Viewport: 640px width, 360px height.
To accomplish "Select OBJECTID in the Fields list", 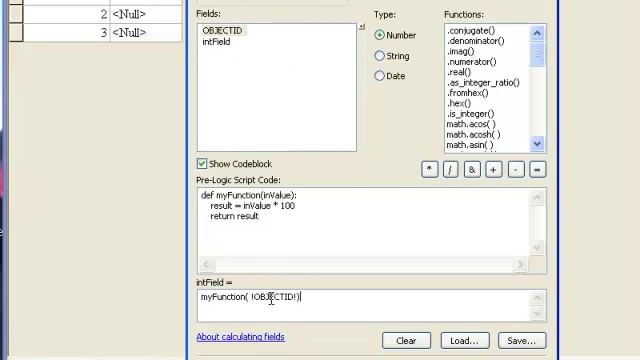I will coord(222,31).
